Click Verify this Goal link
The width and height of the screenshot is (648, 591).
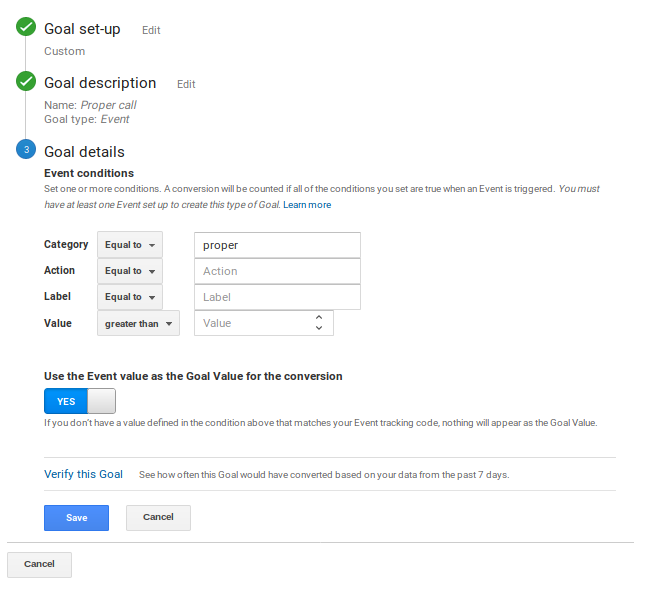[83, 474]
